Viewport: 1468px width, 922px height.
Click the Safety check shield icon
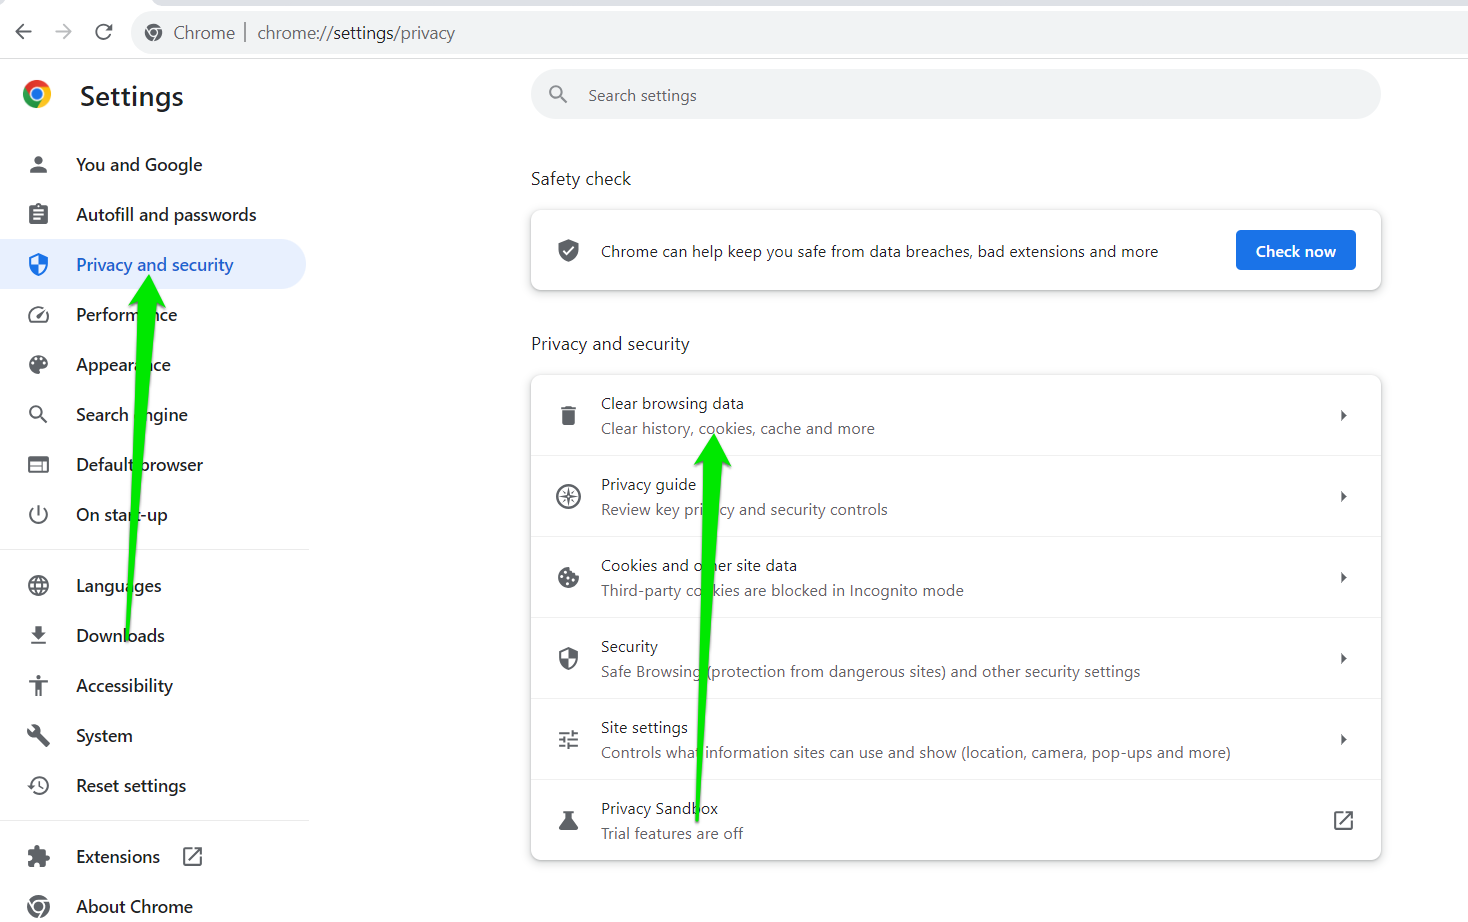(568, 250)
